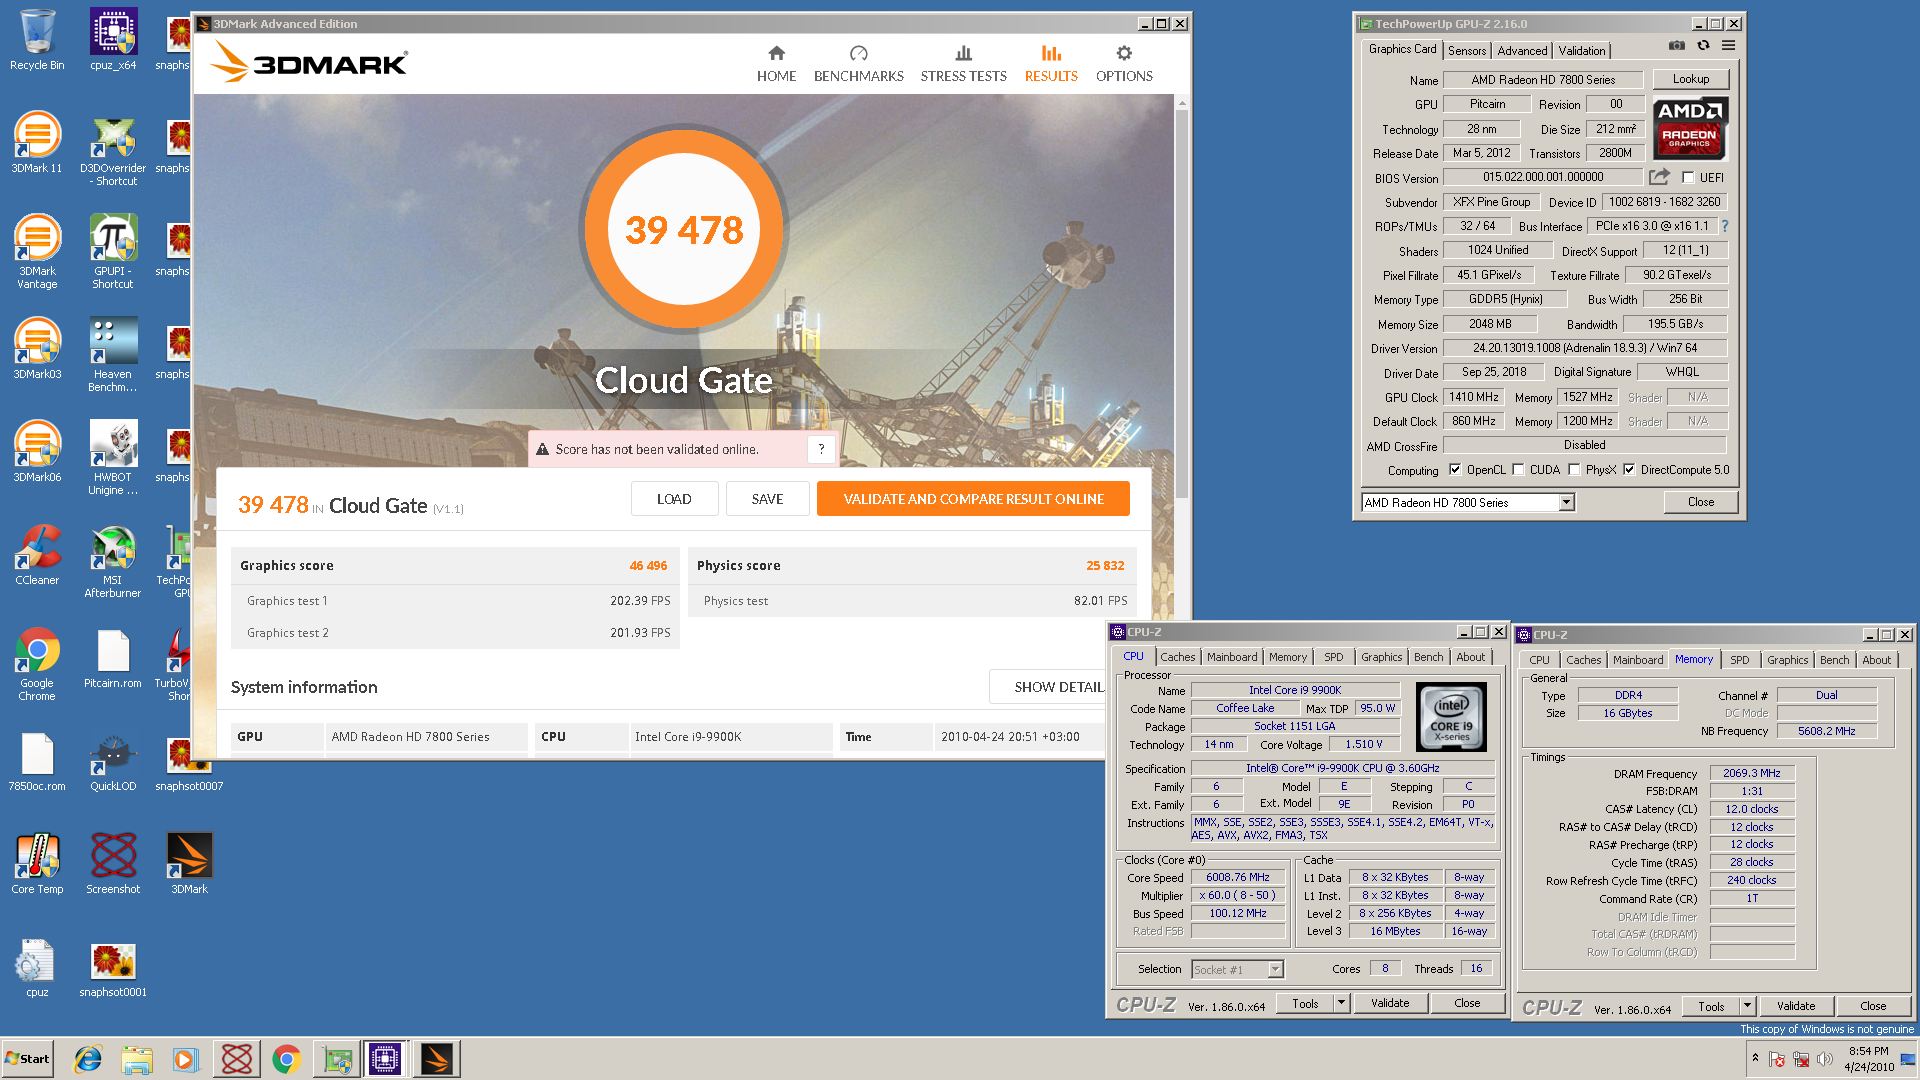The width and height of the screenshot is (1920, 1080).
Task: Click the SAVE button in 3DMark
Action: 767,499
